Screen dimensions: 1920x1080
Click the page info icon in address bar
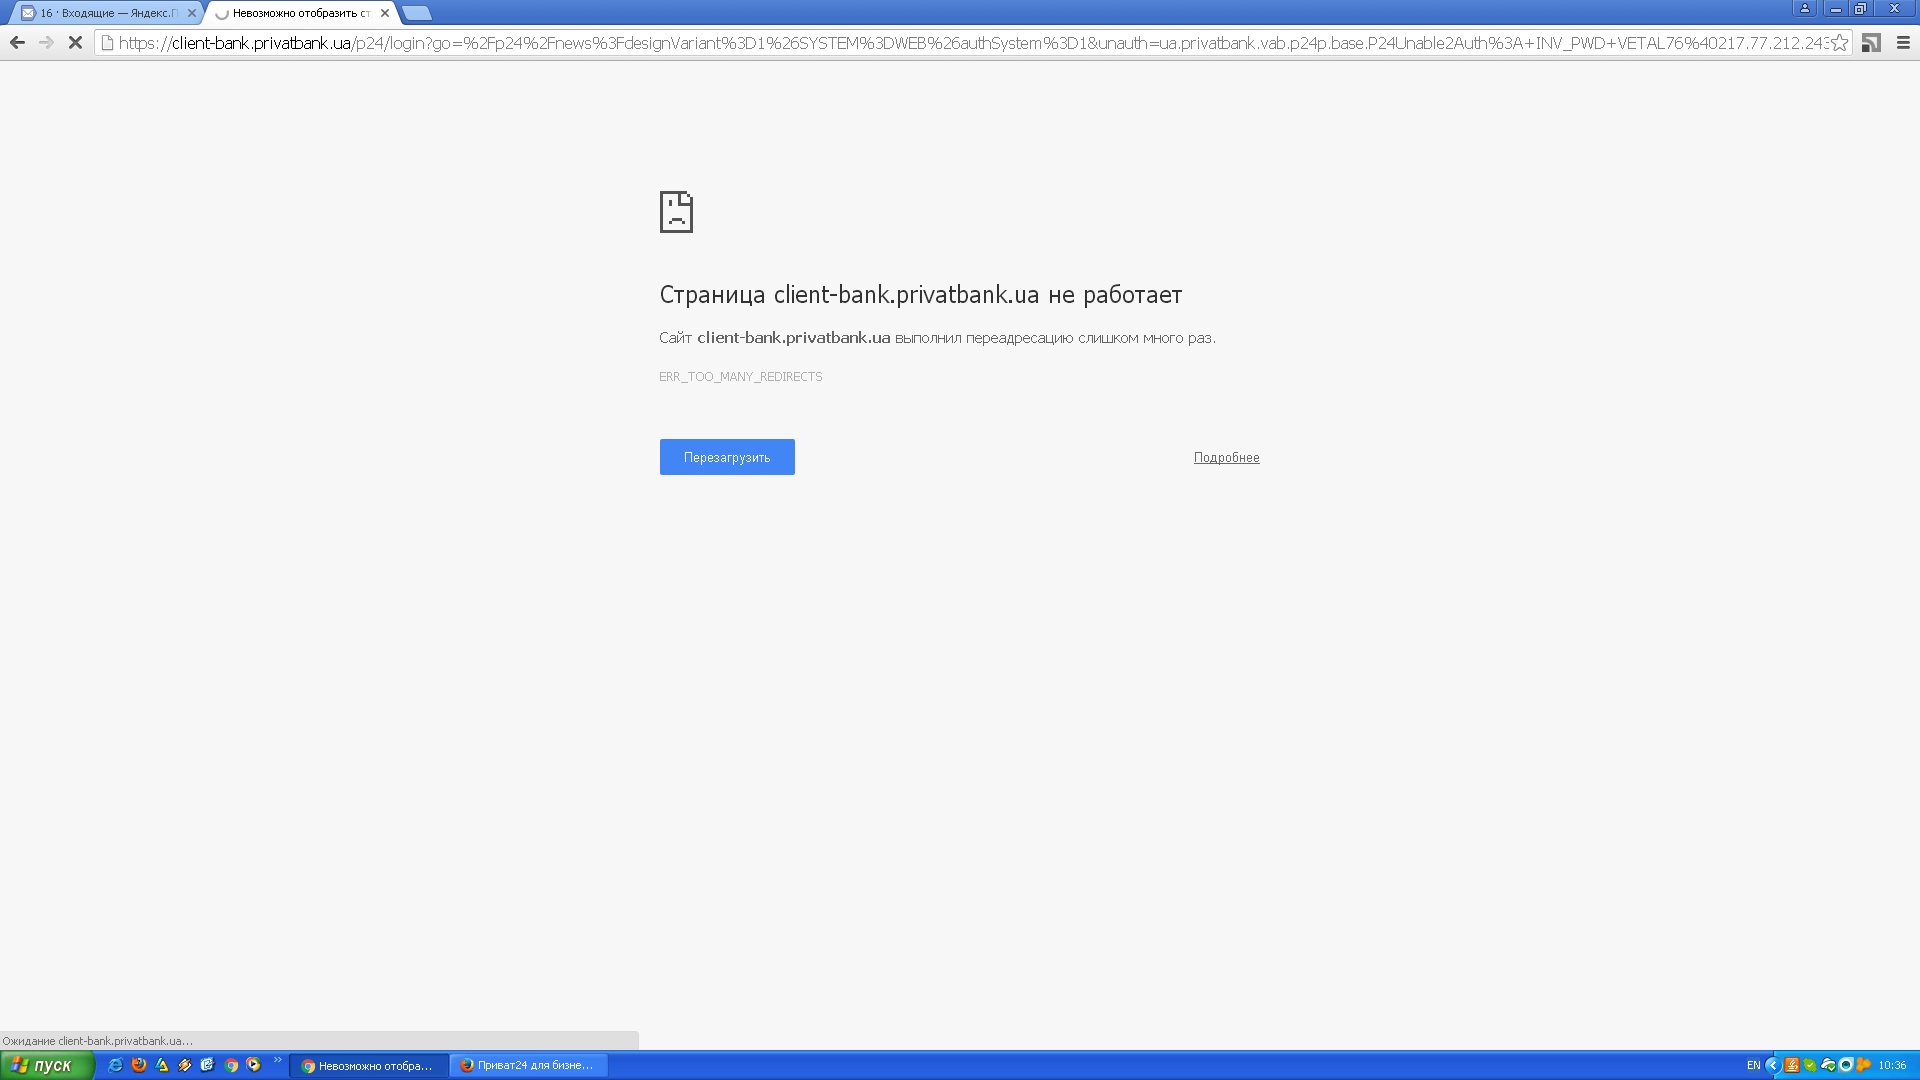click(x=107, y=42)
